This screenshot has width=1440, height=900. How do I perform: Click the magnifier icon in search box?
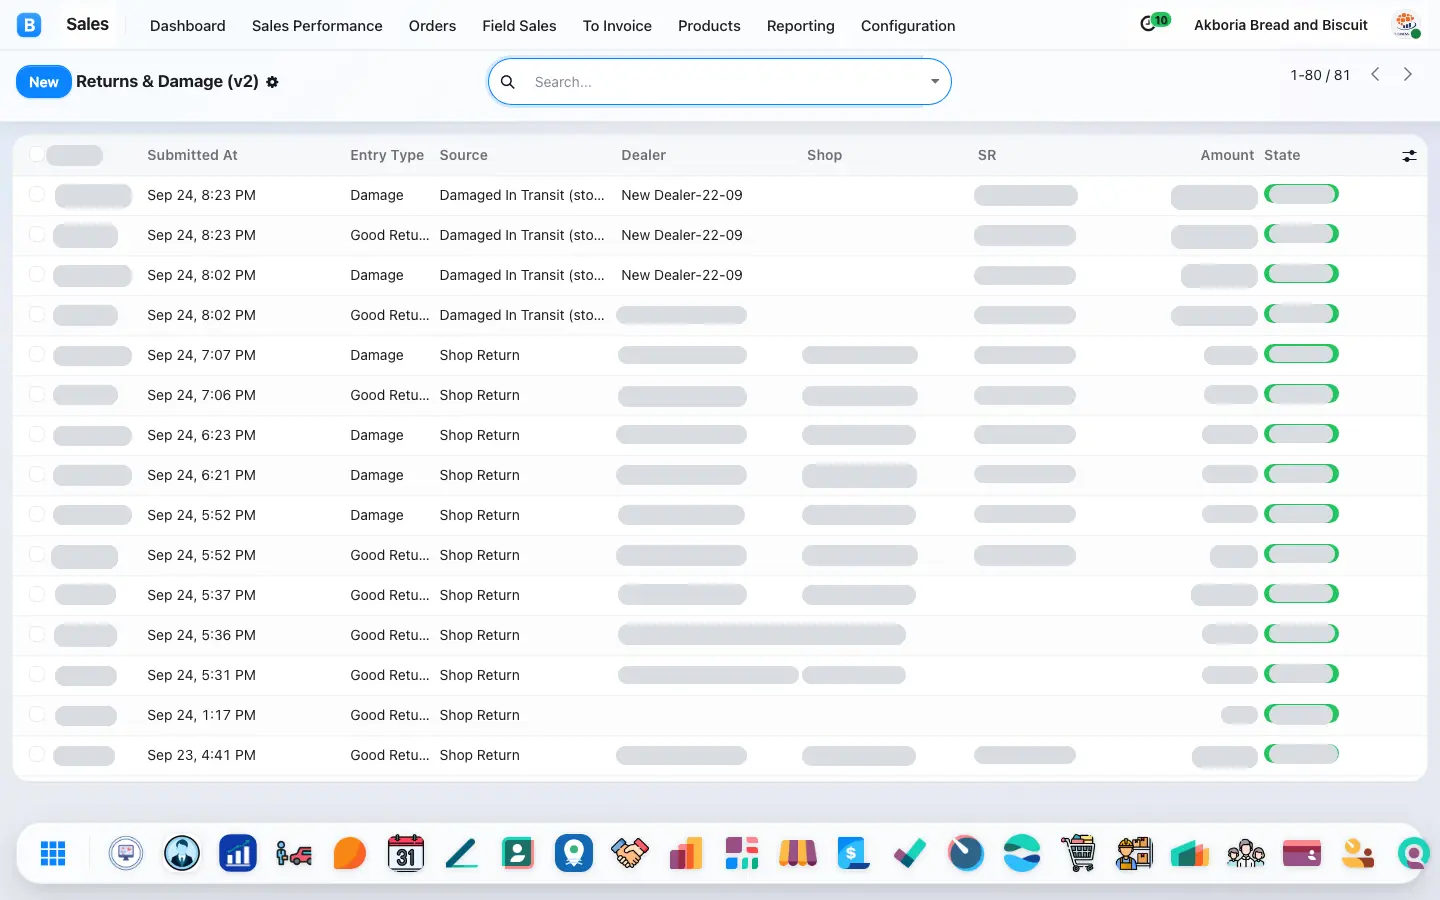coord(508,82)
